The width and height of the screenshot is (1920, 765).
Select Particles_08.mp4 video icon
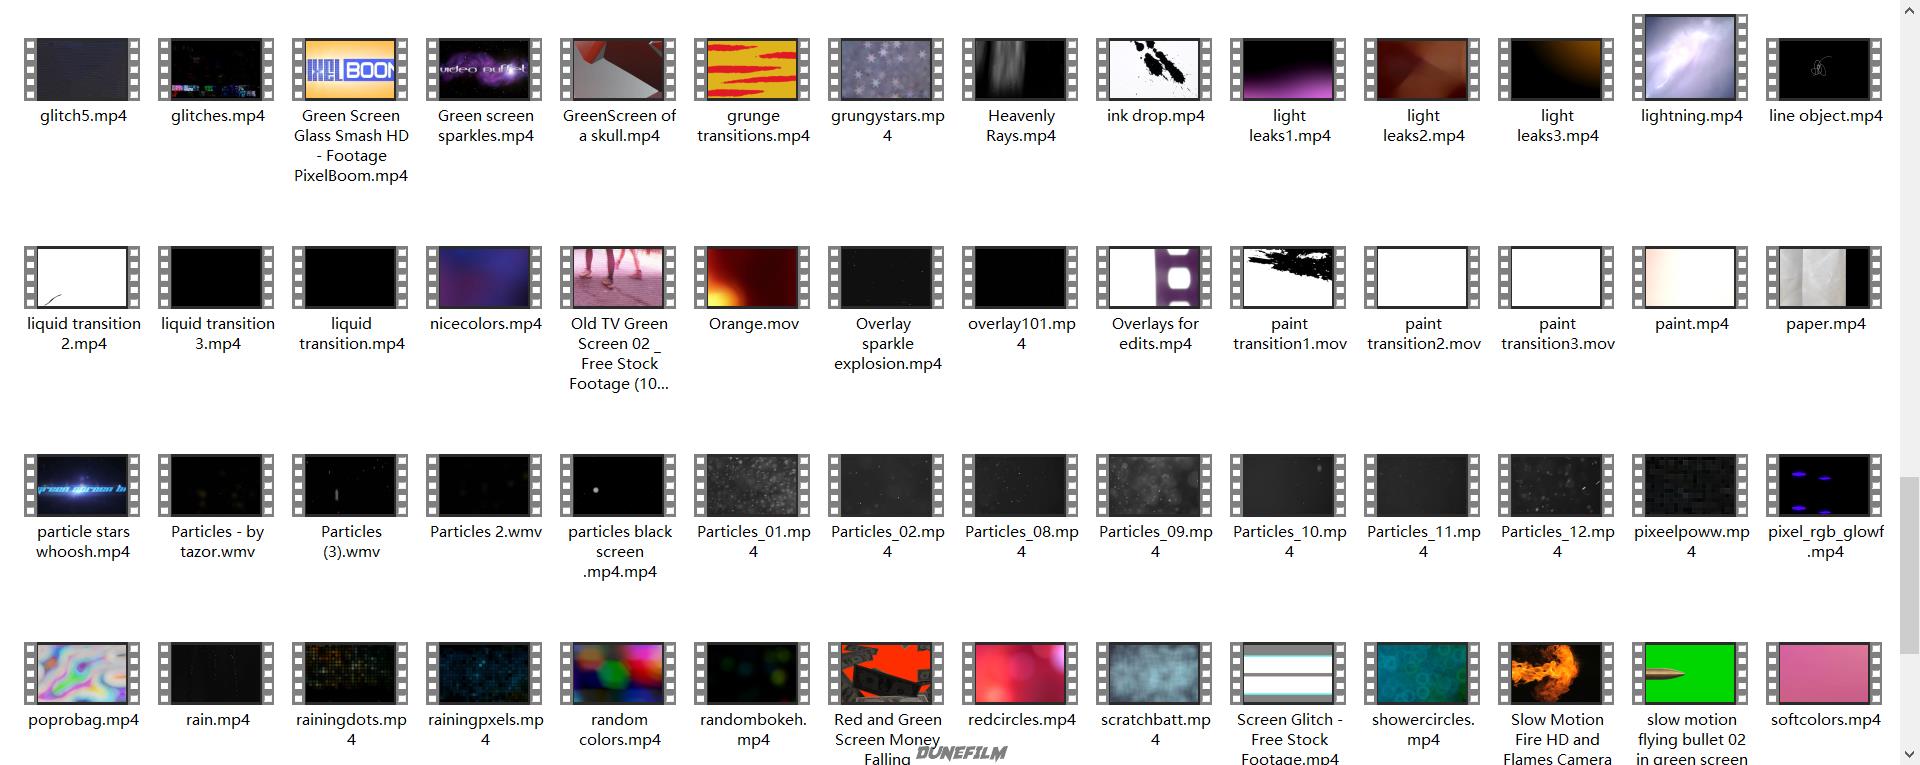tap(1021, 486)
